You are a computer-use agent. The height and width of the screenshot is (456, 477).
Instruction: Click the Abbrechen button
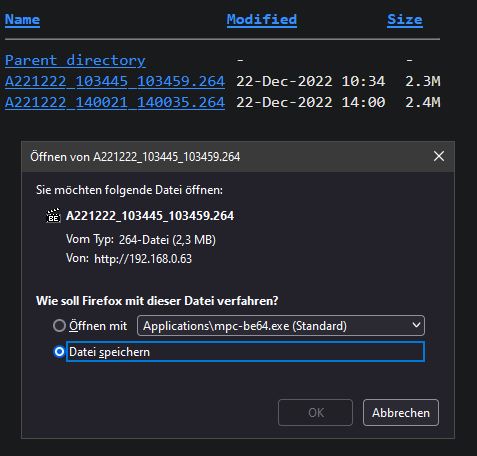[401, 413]
